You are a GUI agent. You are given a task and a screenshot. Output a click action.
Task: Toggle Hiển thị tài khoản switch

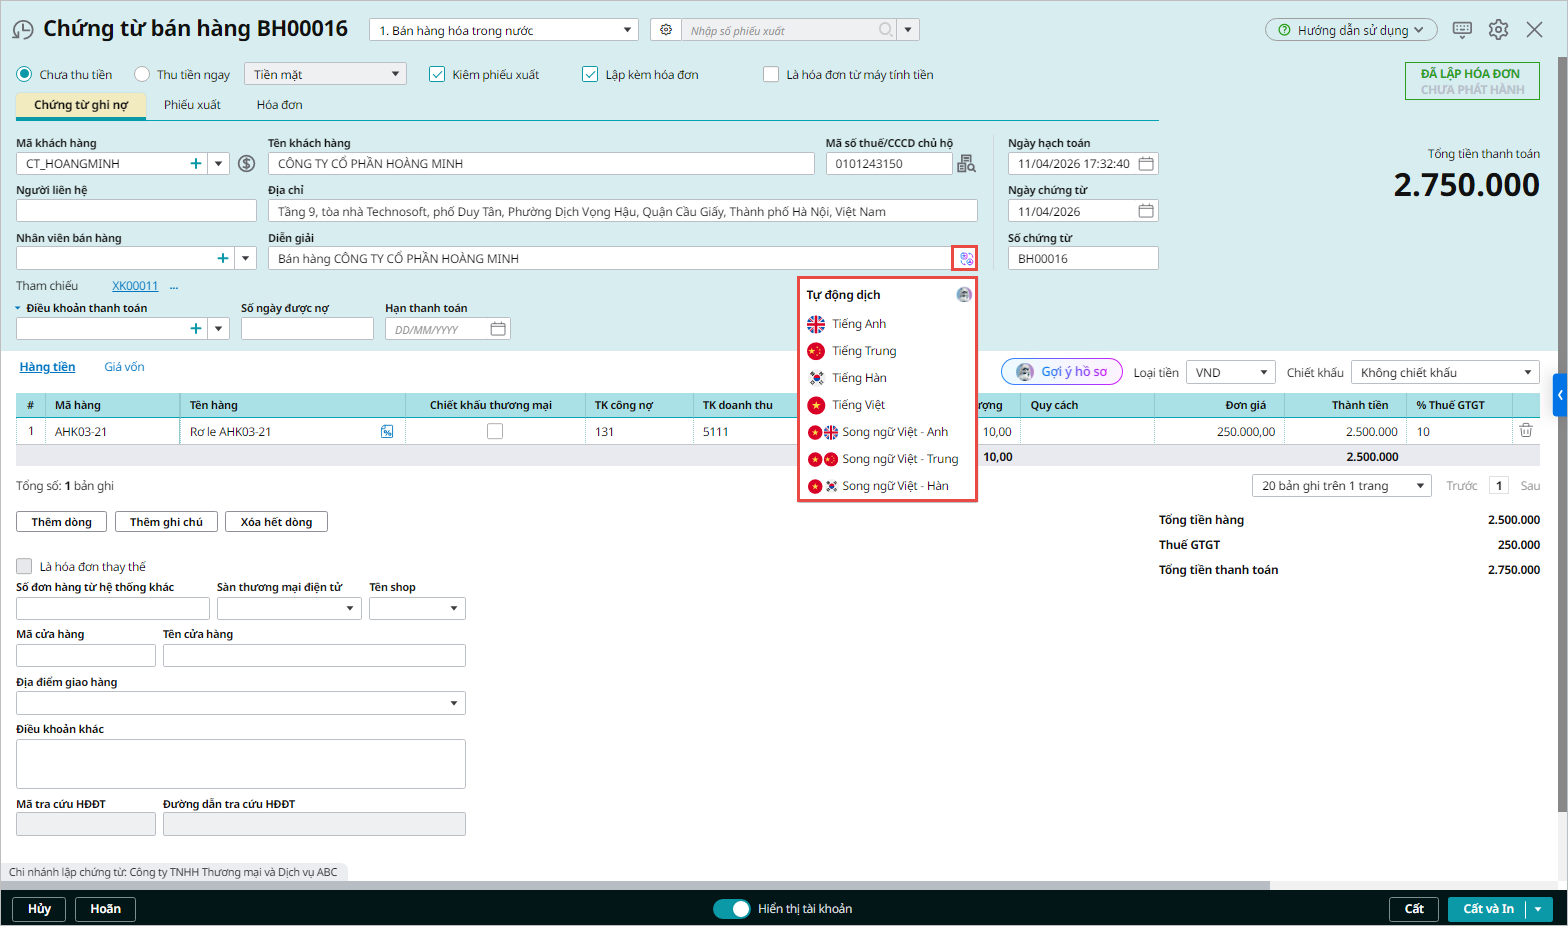pyautogui.click(x=732, y=909)
